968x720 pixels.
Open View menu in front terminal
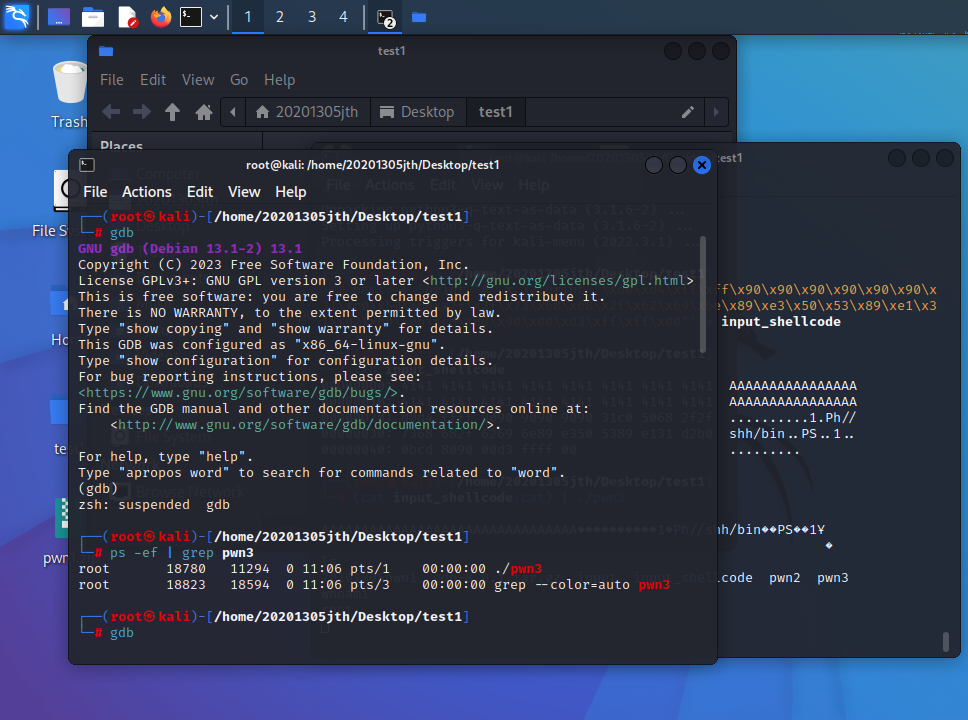pos(244,192)
